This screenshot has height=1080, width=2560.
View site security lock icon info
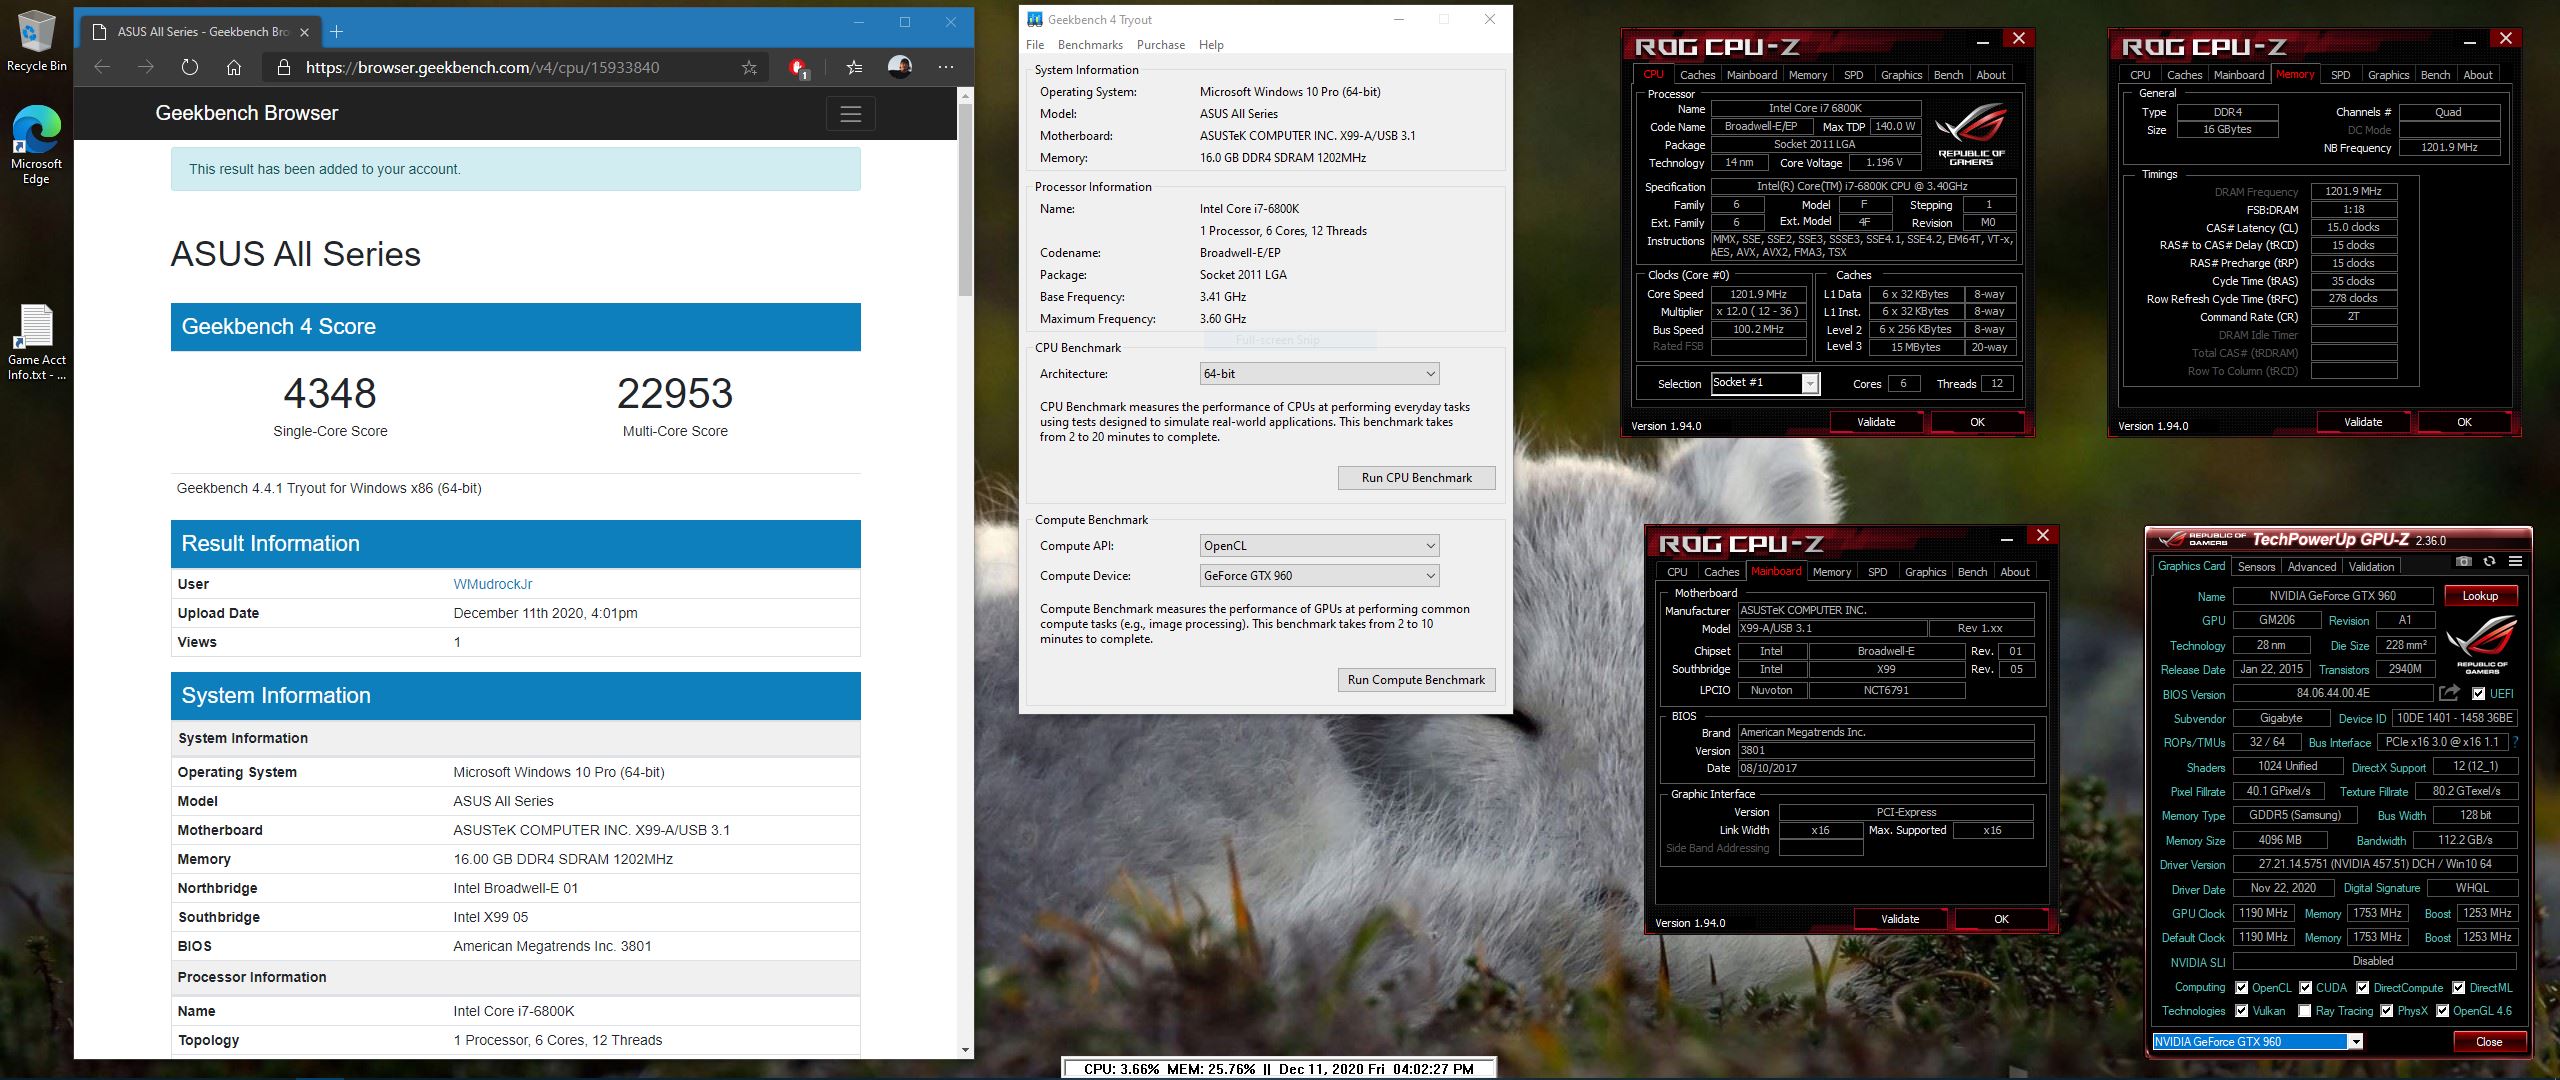(284, 67)
